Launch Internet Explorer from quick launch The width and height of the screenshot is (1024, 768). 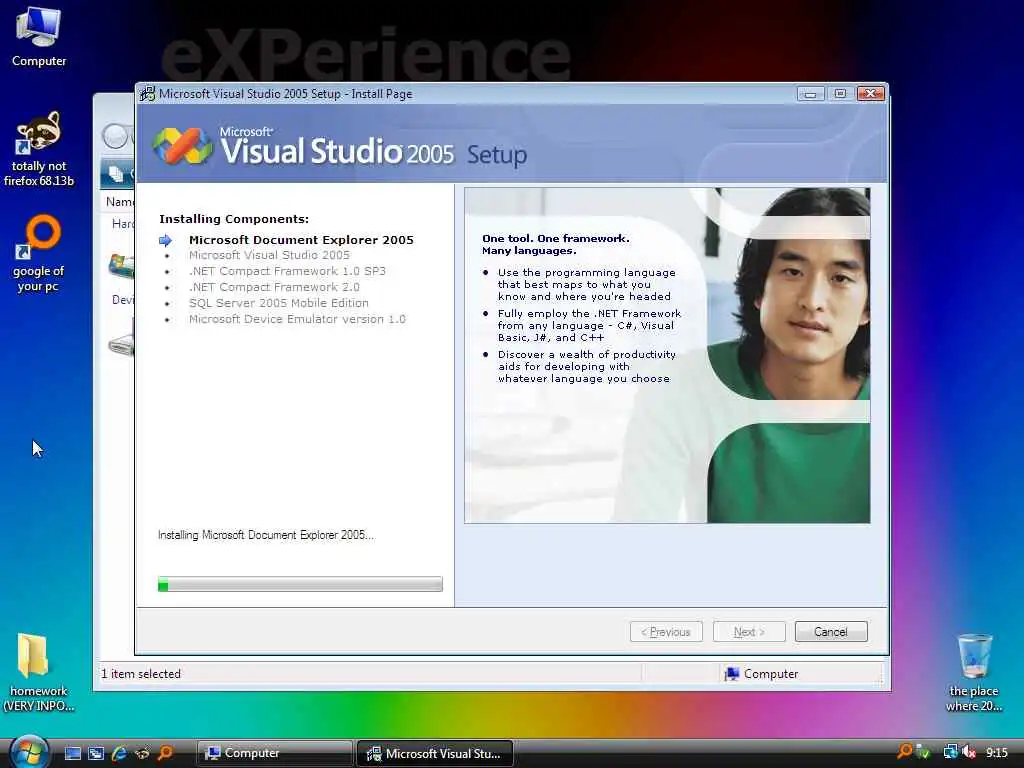click(x=119, y=753)
